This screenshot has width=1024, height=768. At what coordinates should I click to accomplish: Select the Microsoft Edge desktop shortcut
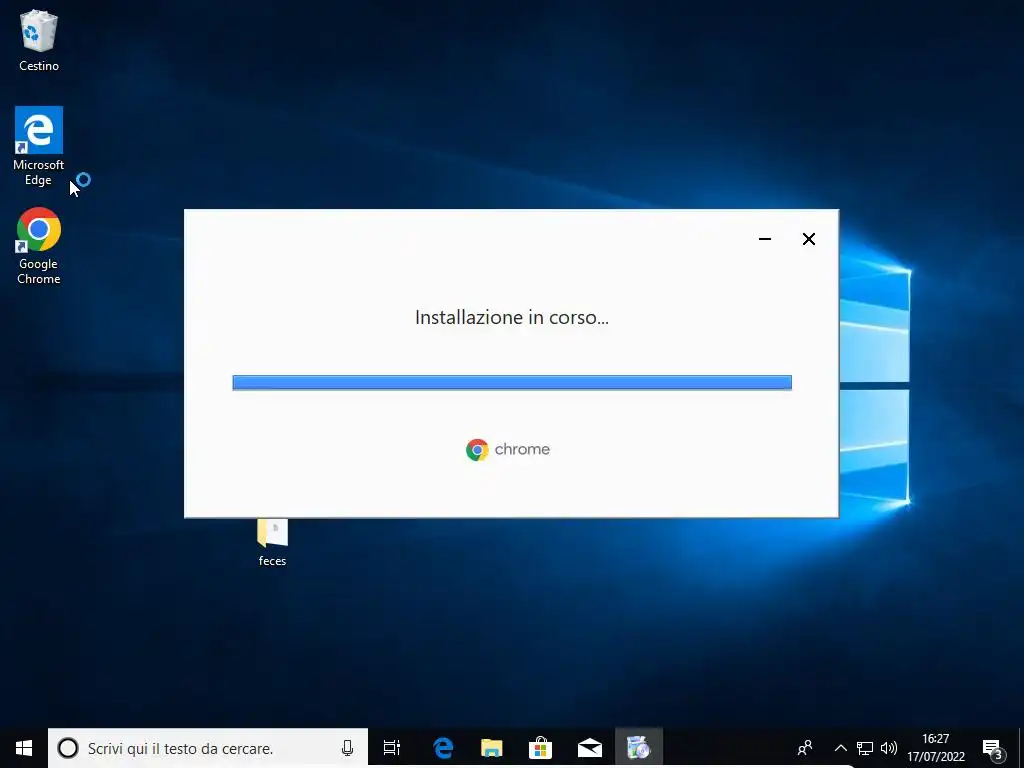point(39,146)
